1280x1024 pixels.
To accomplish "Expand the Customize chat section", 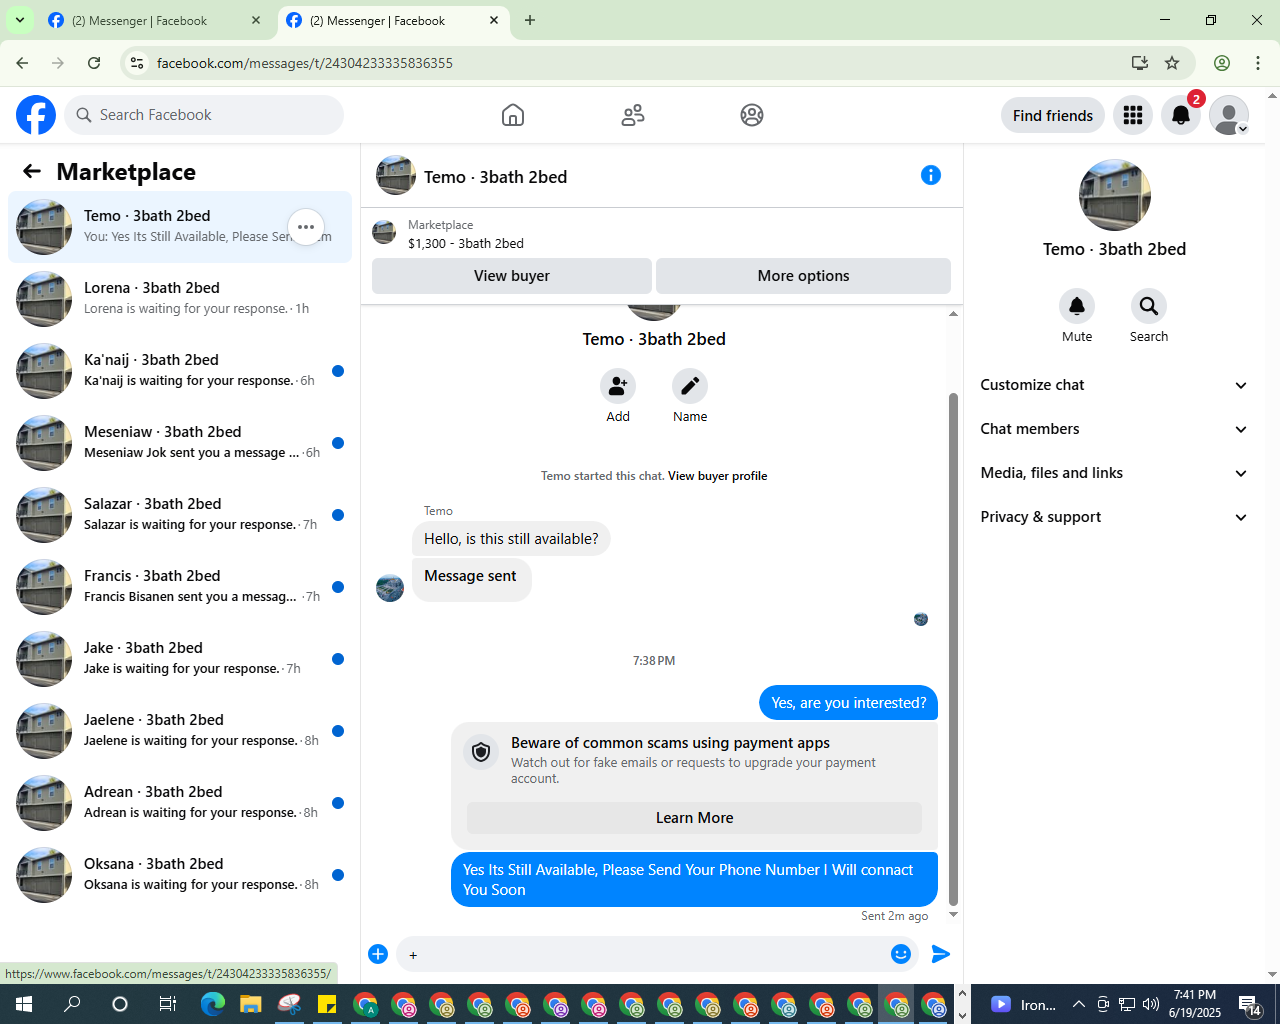I will pos(1114,385).
